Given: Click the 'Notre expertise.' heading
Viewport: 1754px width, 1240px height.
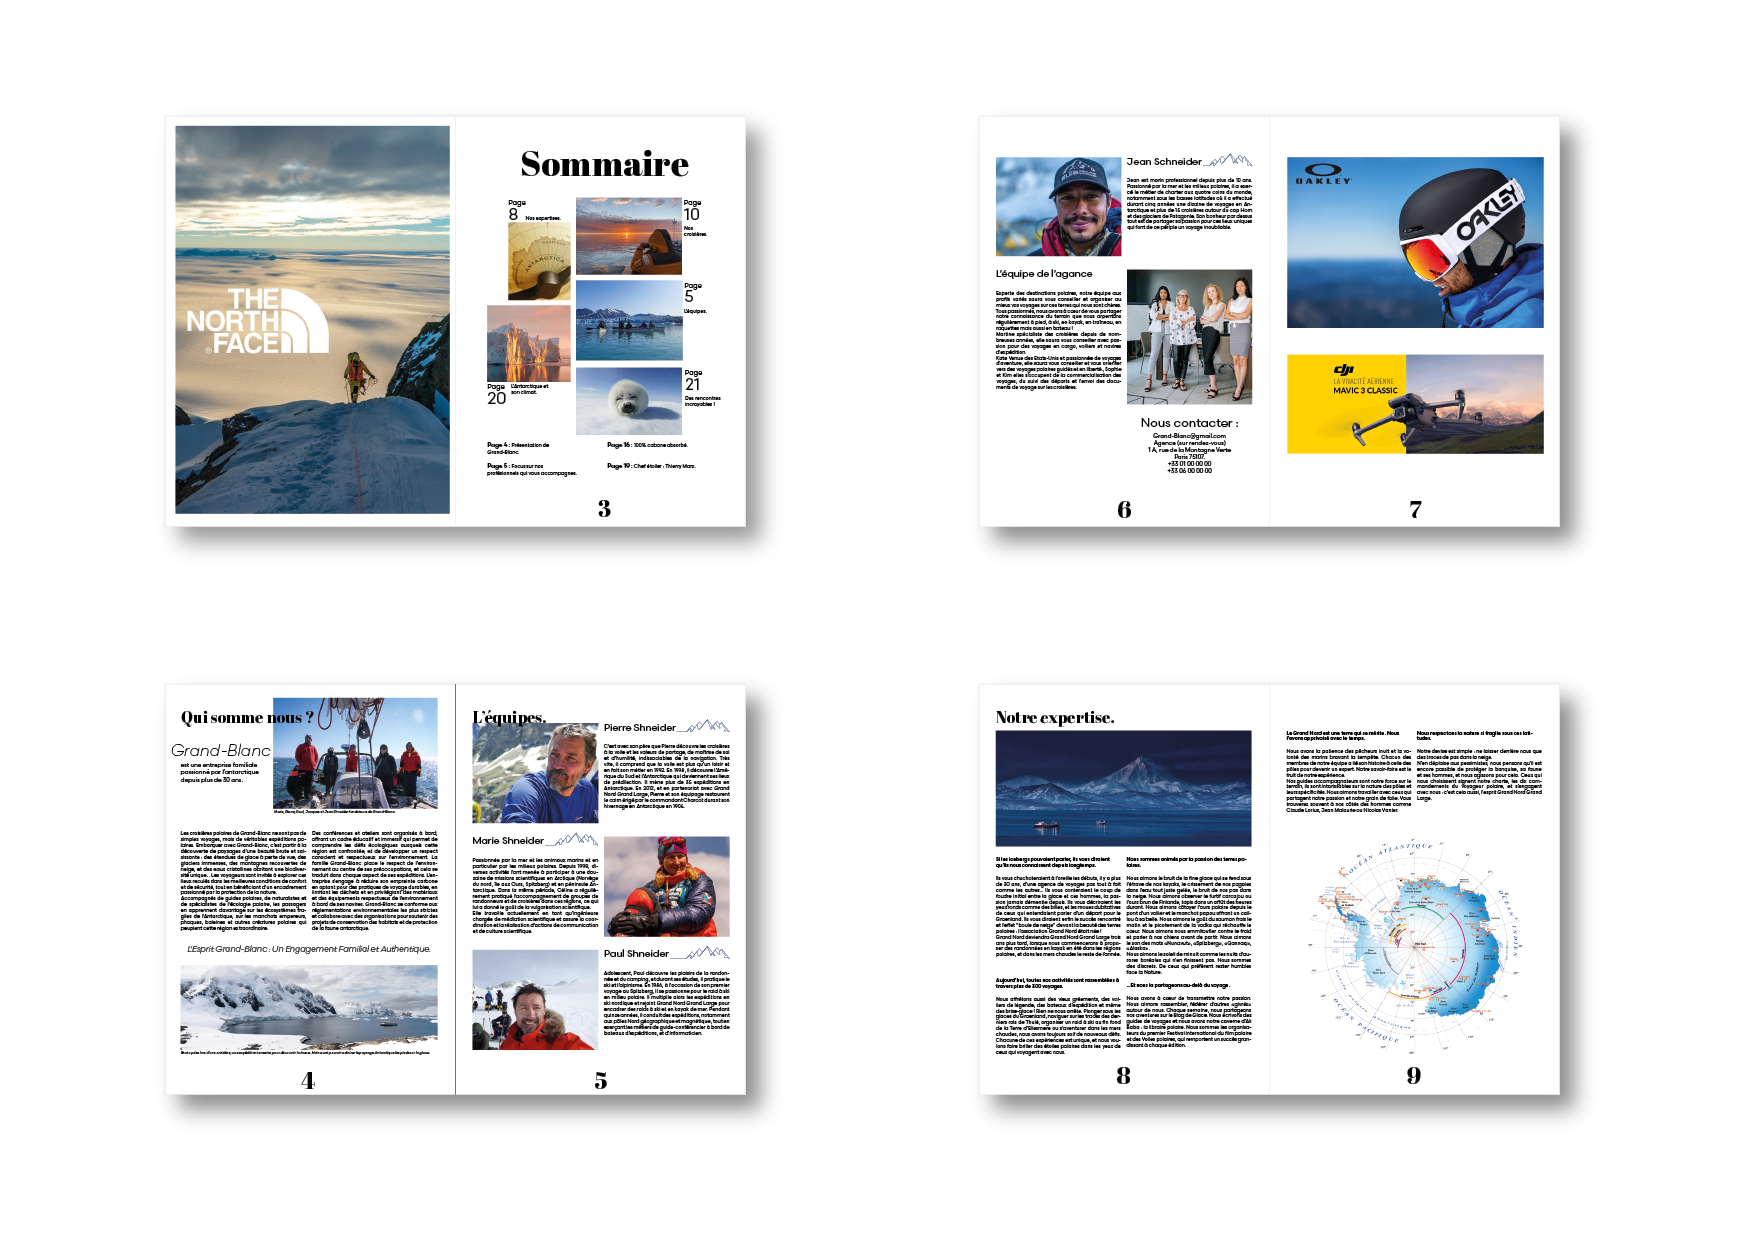Looking at the screenshot, I should [1055, 717].
